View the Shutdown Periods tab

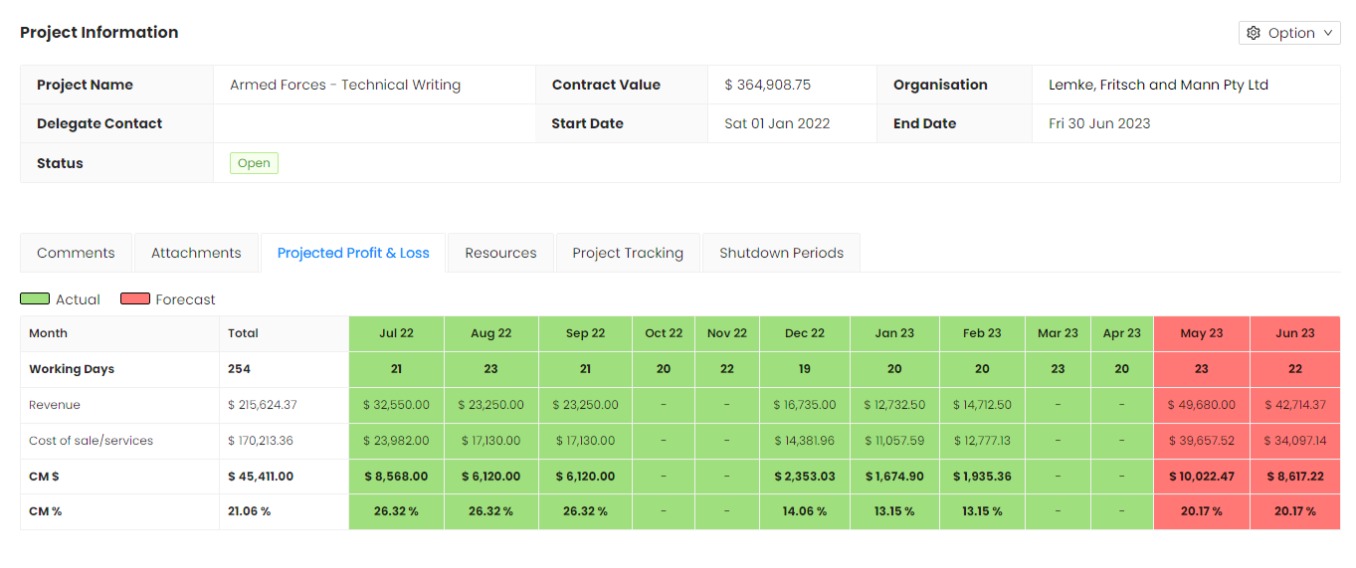point(781,253)
